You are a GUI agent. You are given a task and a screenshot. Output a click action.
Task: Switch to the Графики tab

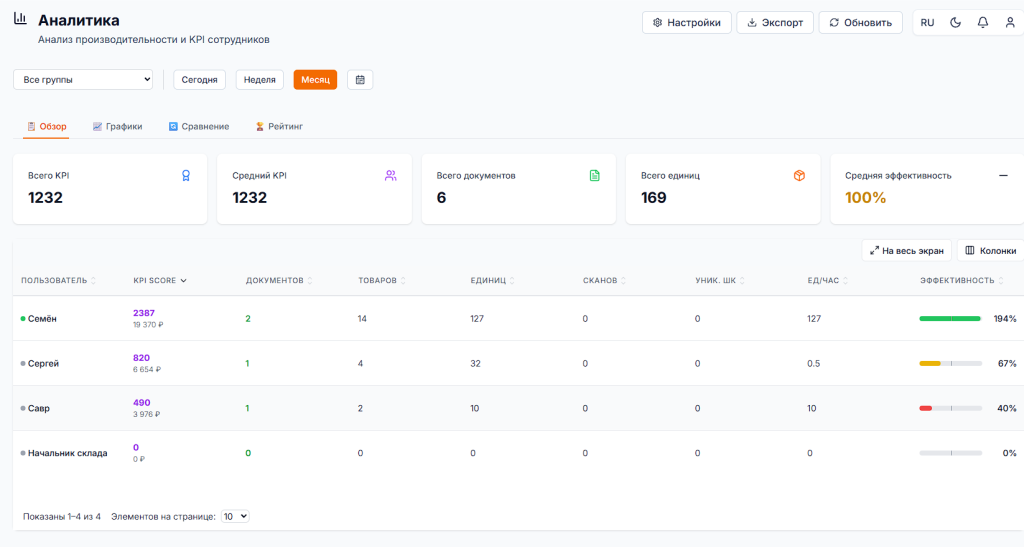click(118, 127)
